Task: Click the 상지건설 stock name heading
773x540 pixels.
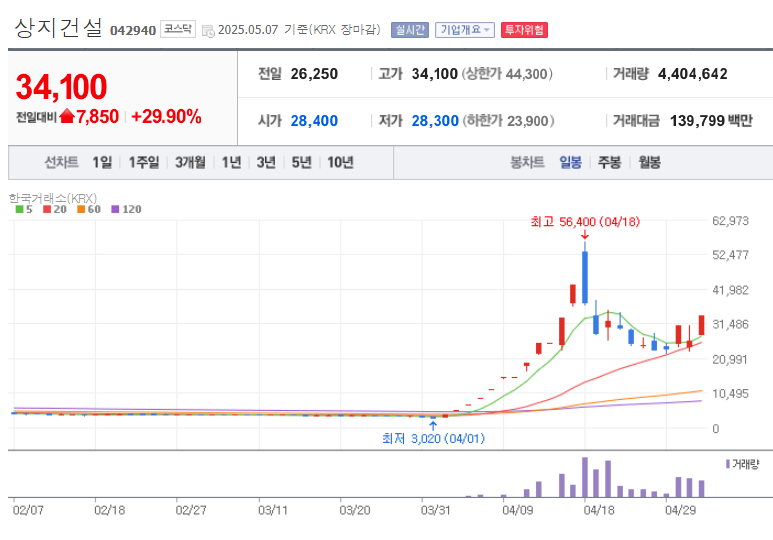Action: point(58,28)
